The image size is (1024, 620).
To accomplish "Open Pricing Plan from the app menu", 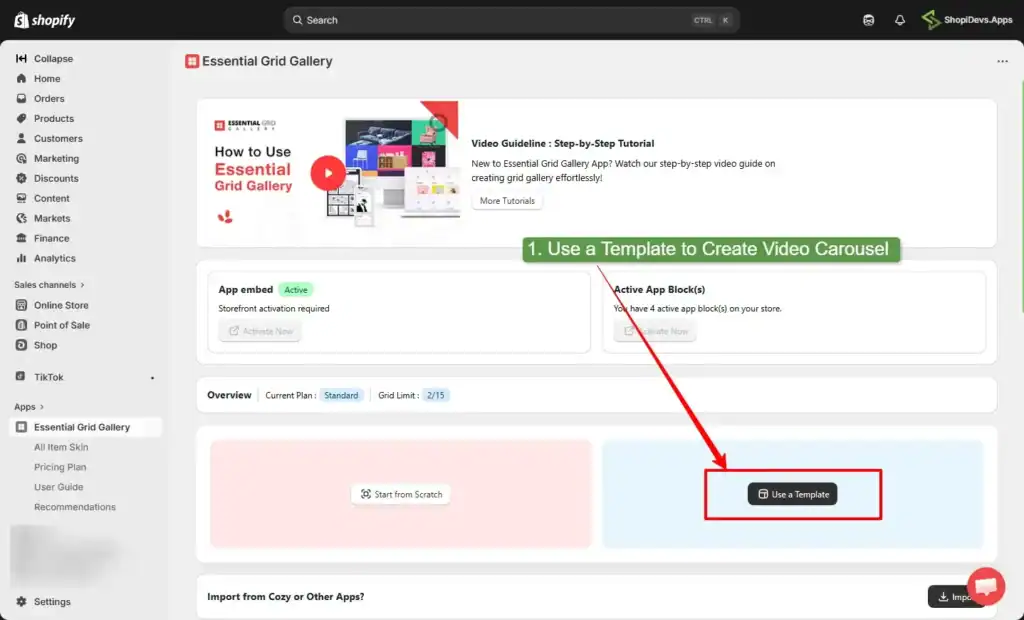I will click(60, 467).
